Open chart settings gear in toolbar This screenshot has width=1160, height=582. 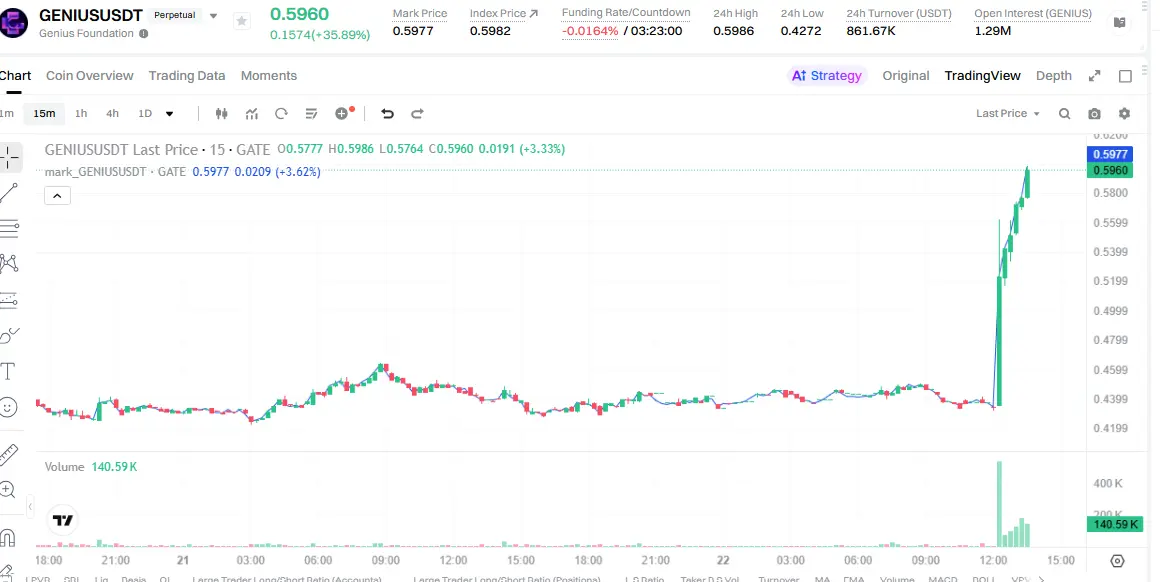coord(1124,113)
